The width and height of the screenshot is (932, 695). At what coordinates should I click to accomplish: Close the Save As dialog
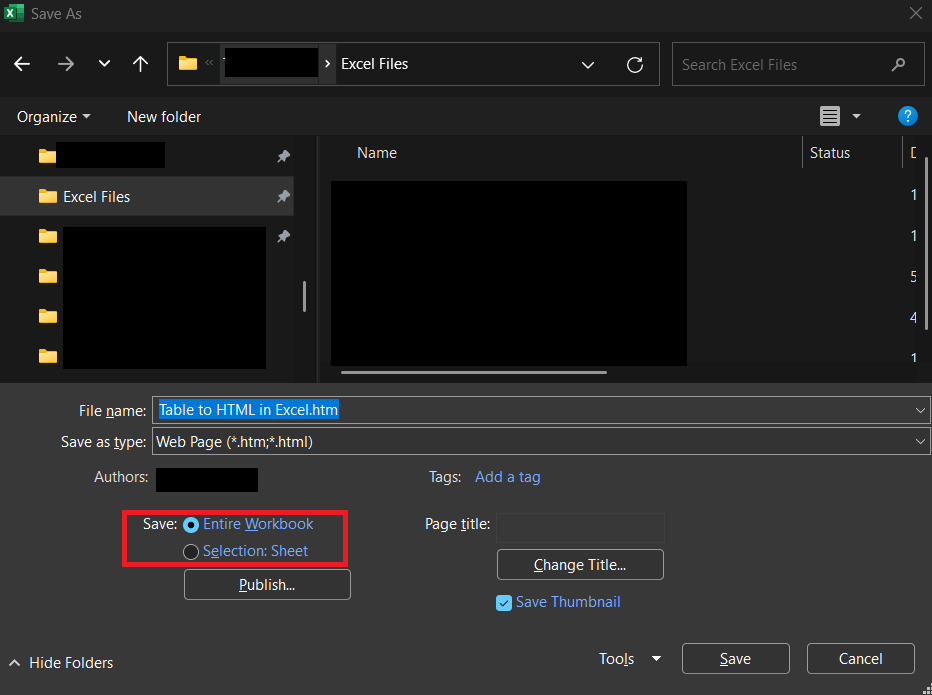(x=915, y=13)
